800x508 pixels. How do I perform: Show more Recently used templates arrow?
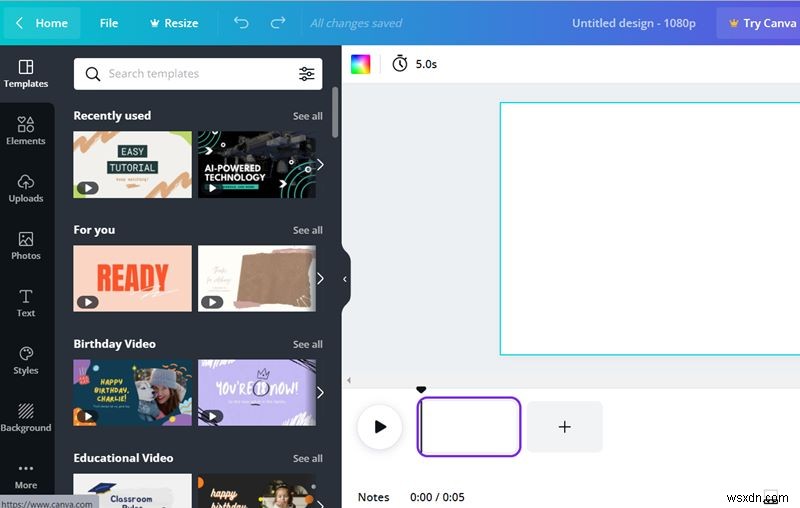[320, 164]
